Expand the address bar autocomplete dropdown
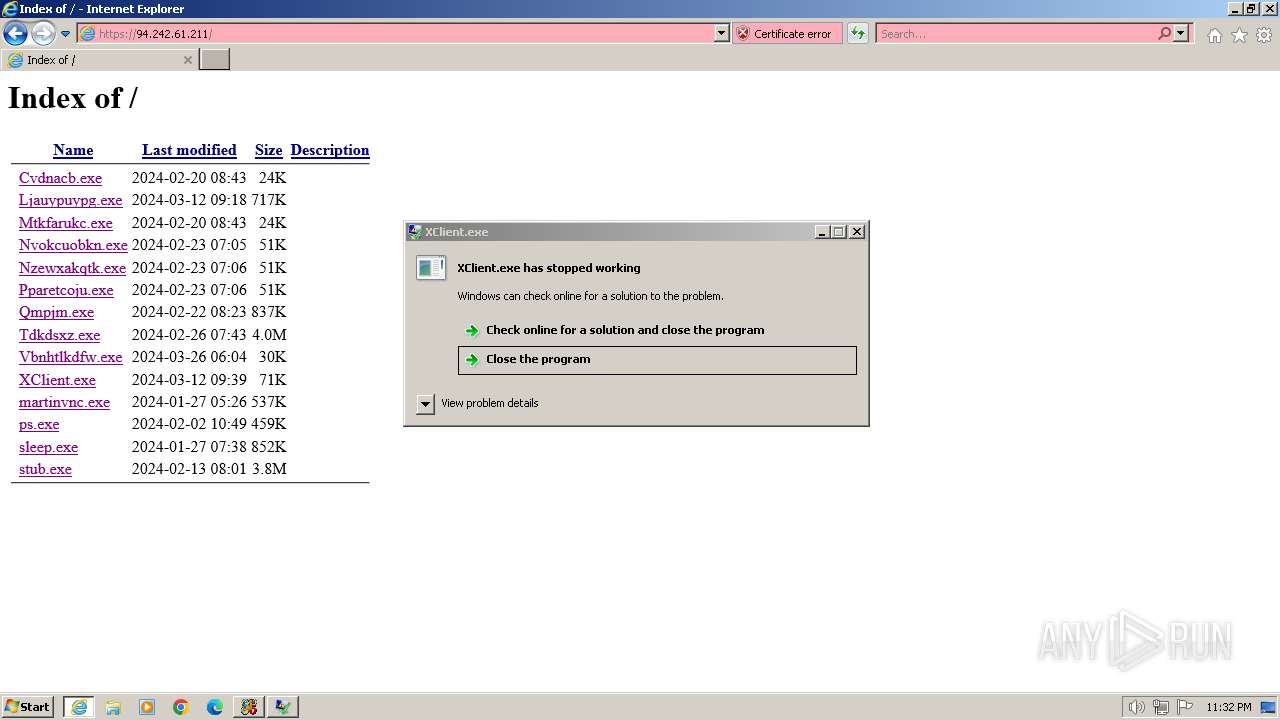This screenshot has height=720, width=1280. pyautogui.click(x=722, y=33)
